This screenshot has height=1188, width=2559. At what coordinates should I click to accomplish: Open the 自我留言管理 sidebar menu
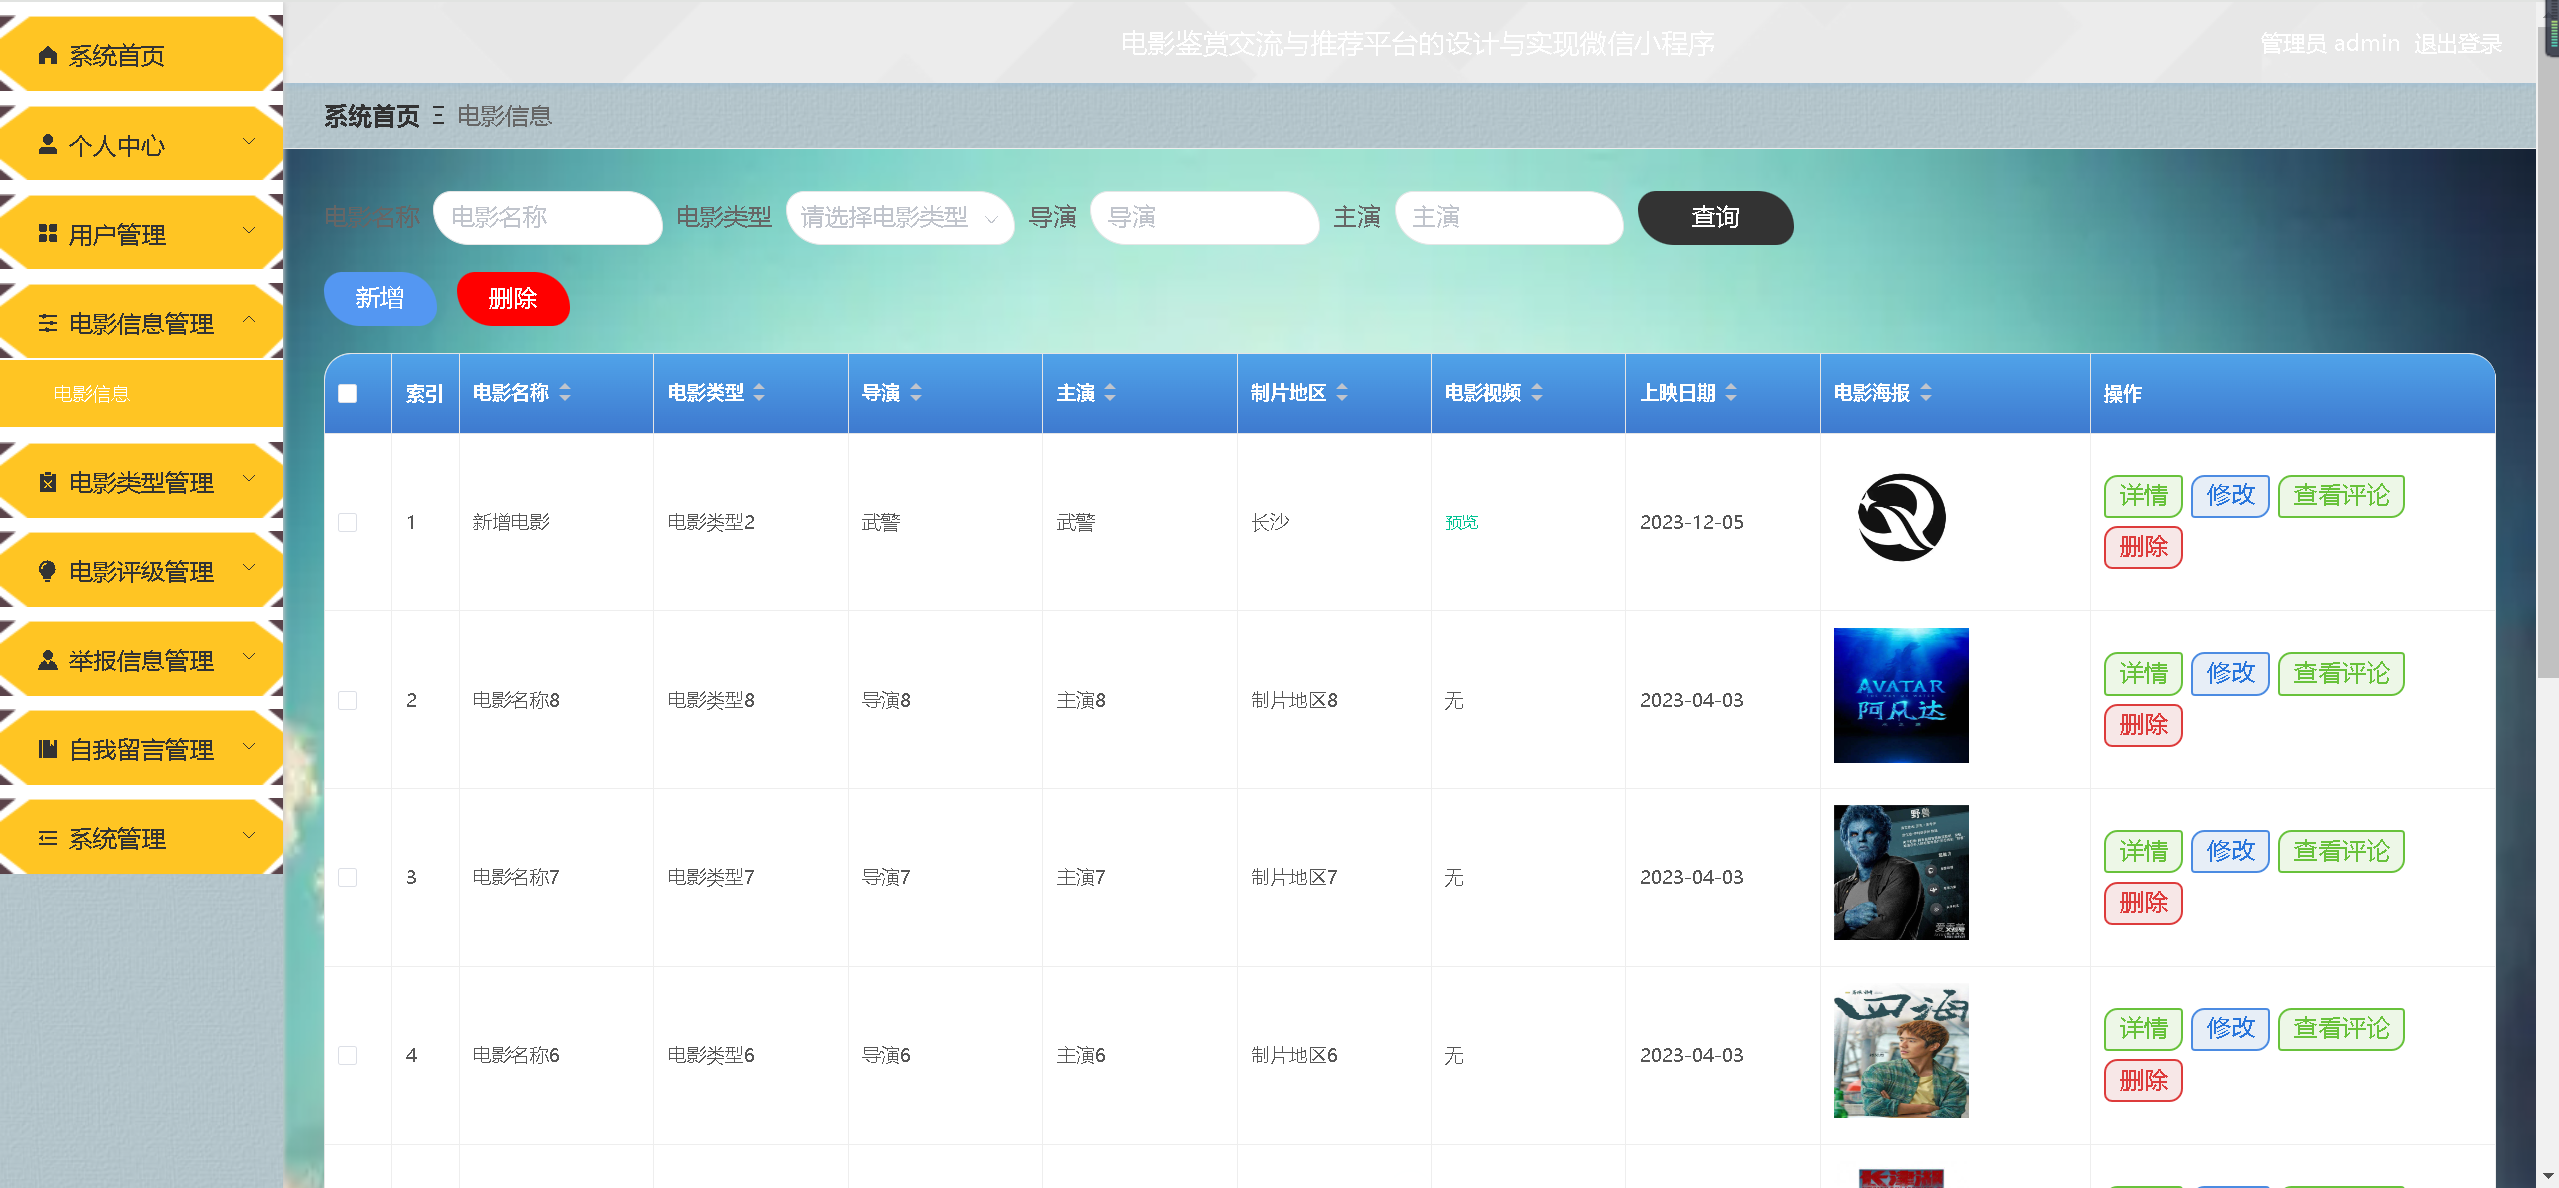141,749
